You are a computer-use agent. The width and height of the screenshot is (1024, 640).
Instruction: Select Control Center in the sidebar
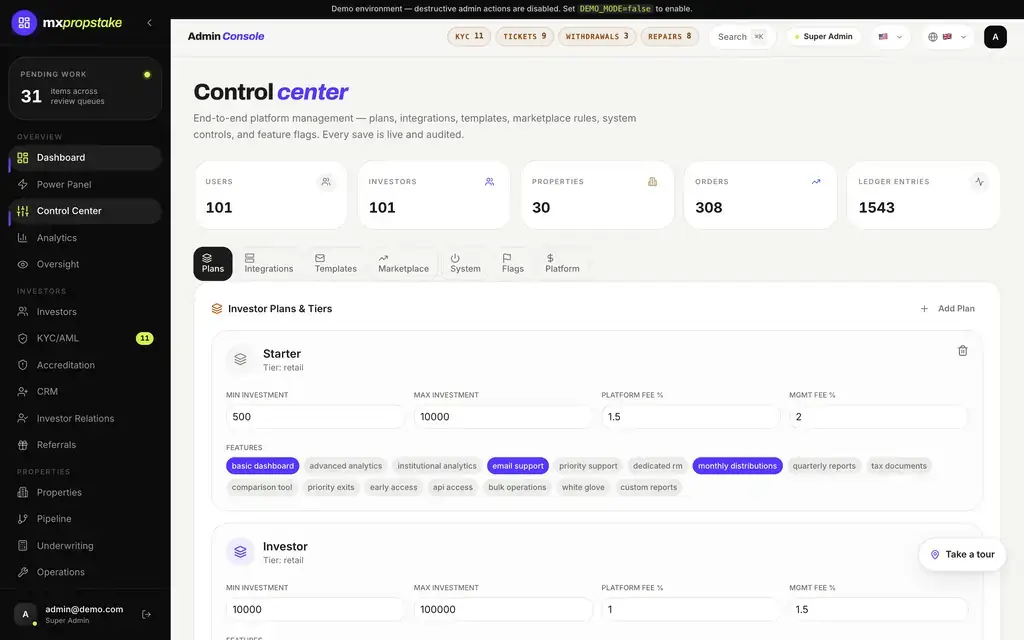85,211
